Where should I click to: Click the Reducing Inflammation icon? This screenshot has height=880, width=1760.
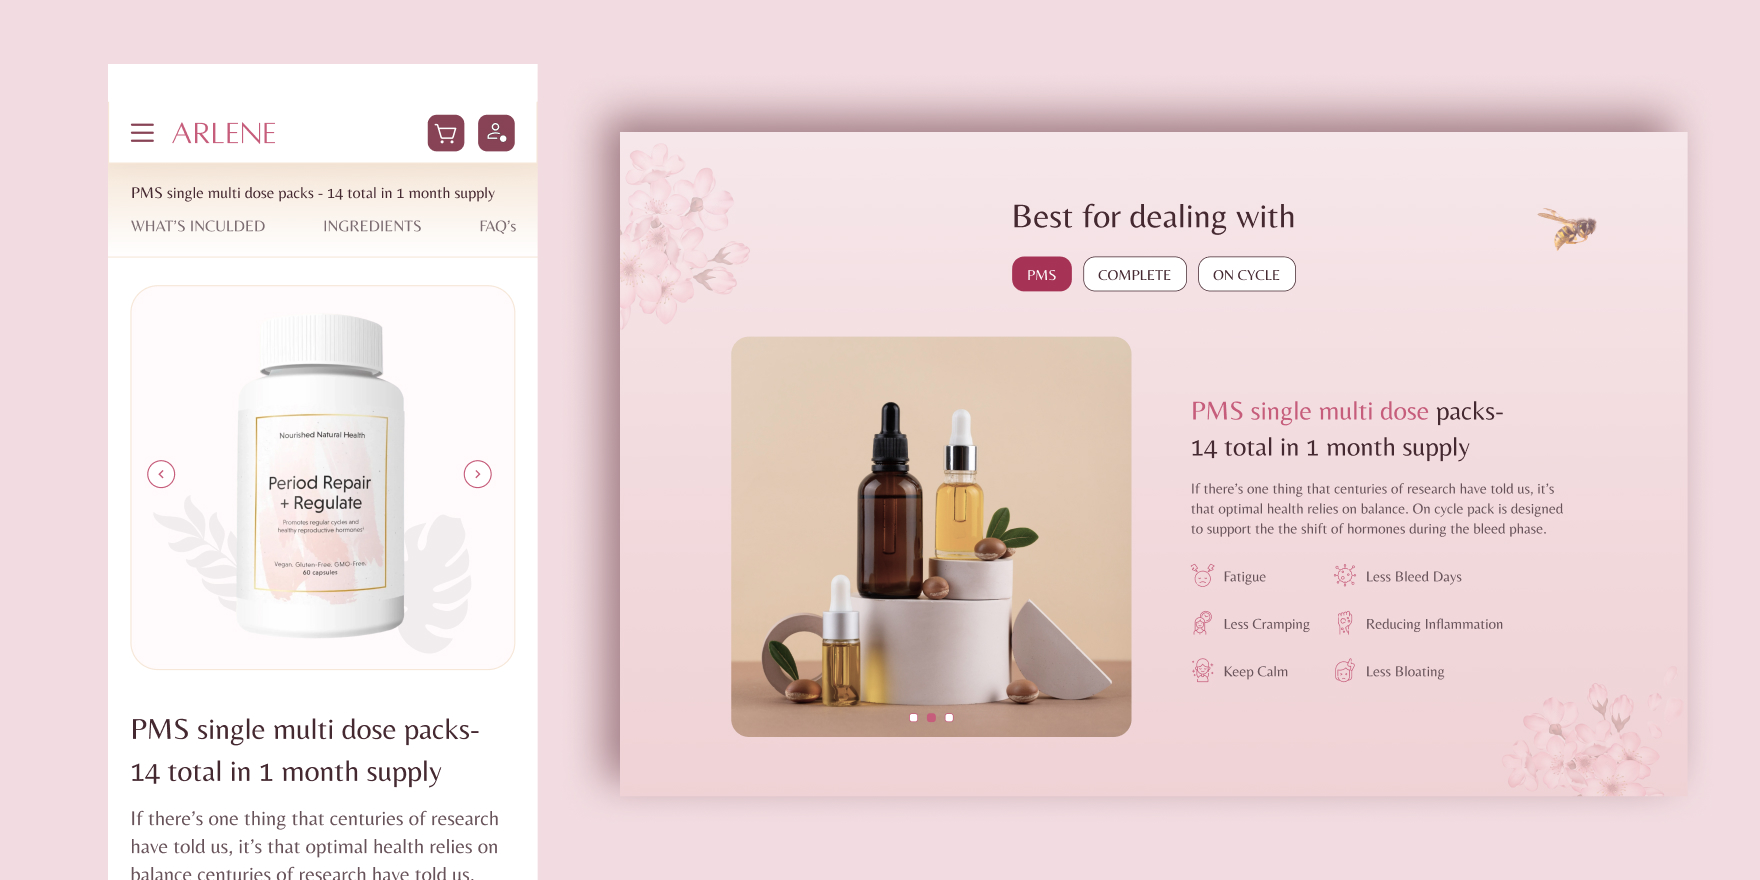click(x=1345, y=624)
